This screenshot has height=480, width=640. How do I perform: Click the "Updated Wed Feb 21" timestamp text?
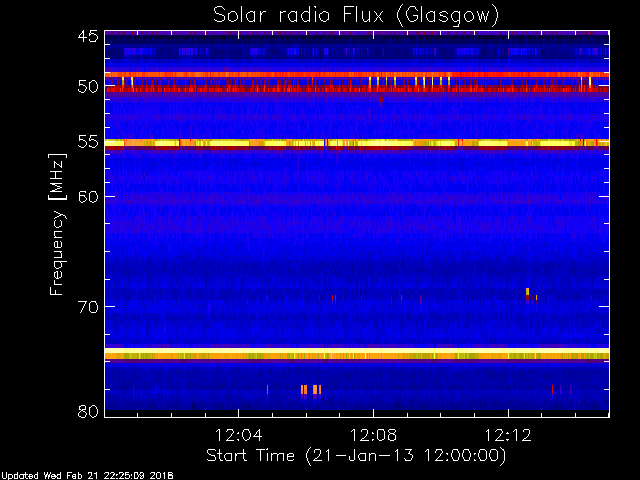coord(87,476)
